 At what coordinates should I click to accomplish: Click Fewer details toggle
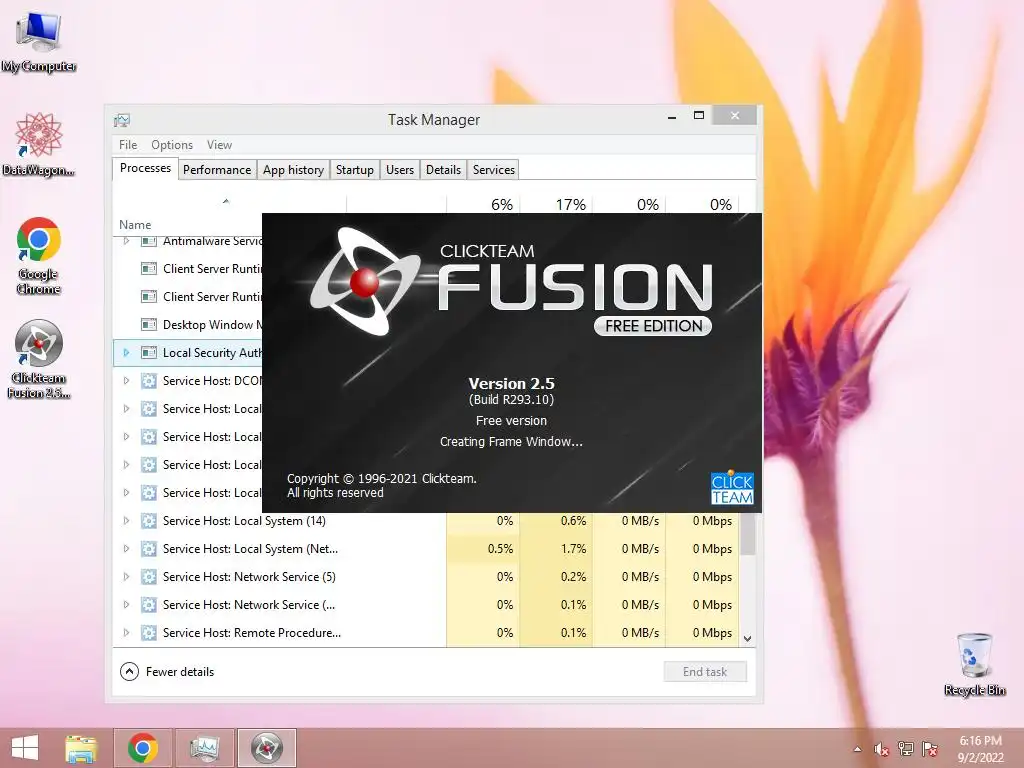pos(167,671)
